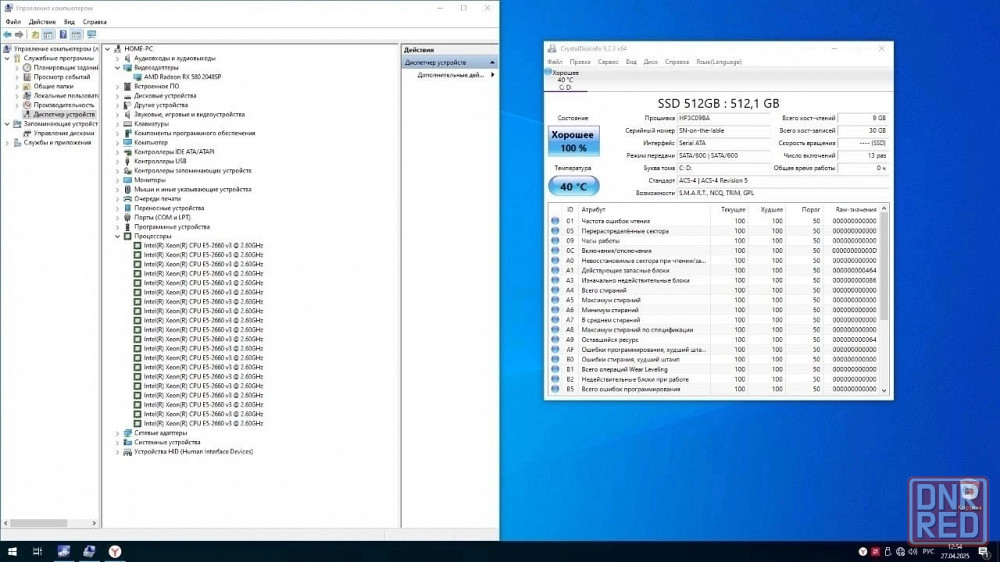Collapse the Диспетчер устройств actions header
The width and height of the screenshot is (1000, 562).
click(492, 63)
